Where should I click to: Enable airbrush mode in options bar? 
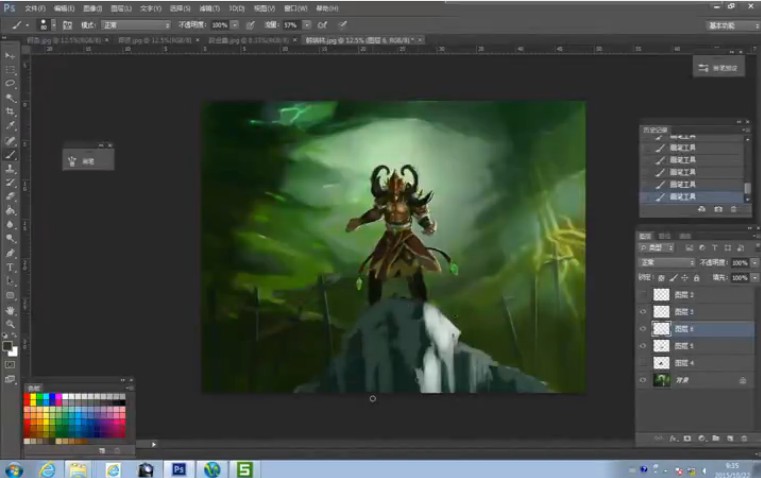click(322, 25)
